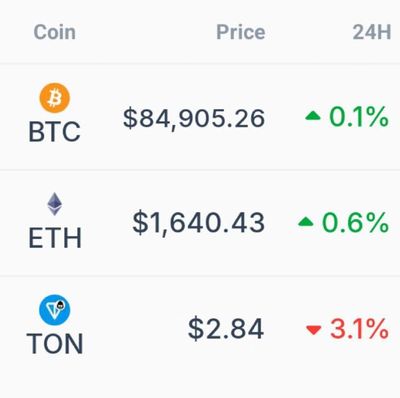Screen dimensions: 400x398
Task: Sort by the 24H change column header
Action: pos(372,32)
